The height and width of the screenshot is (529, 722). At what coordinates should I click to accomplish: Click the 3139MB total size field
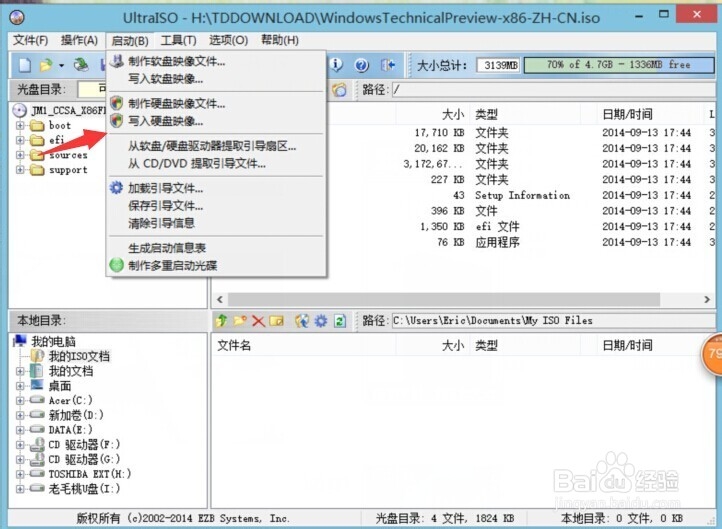pyautogui.click(x=498, y=65)
